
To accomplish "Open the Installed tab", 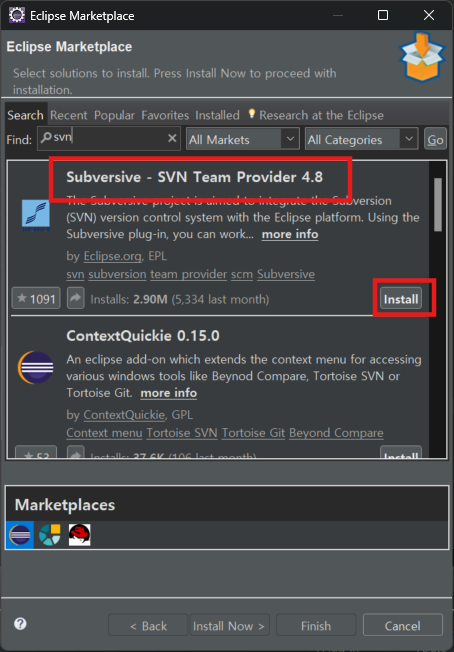I will pos(217,115).
